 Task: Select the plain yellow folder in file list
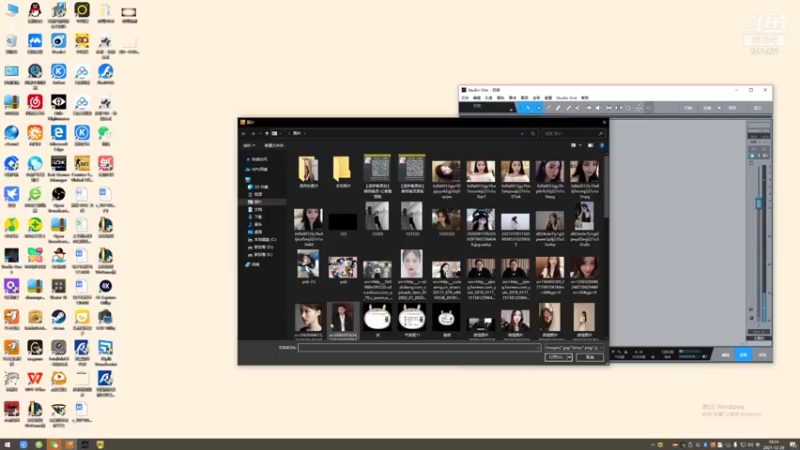point(342,171)
